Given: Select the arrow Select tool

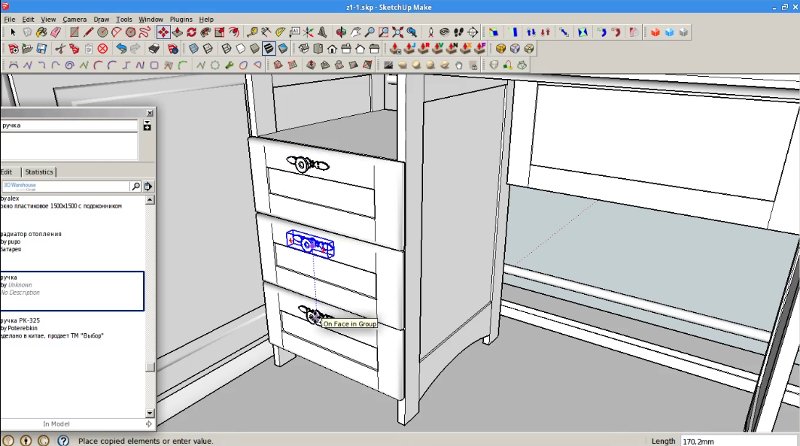Looking at the screenshot, I should click(13, 32).
